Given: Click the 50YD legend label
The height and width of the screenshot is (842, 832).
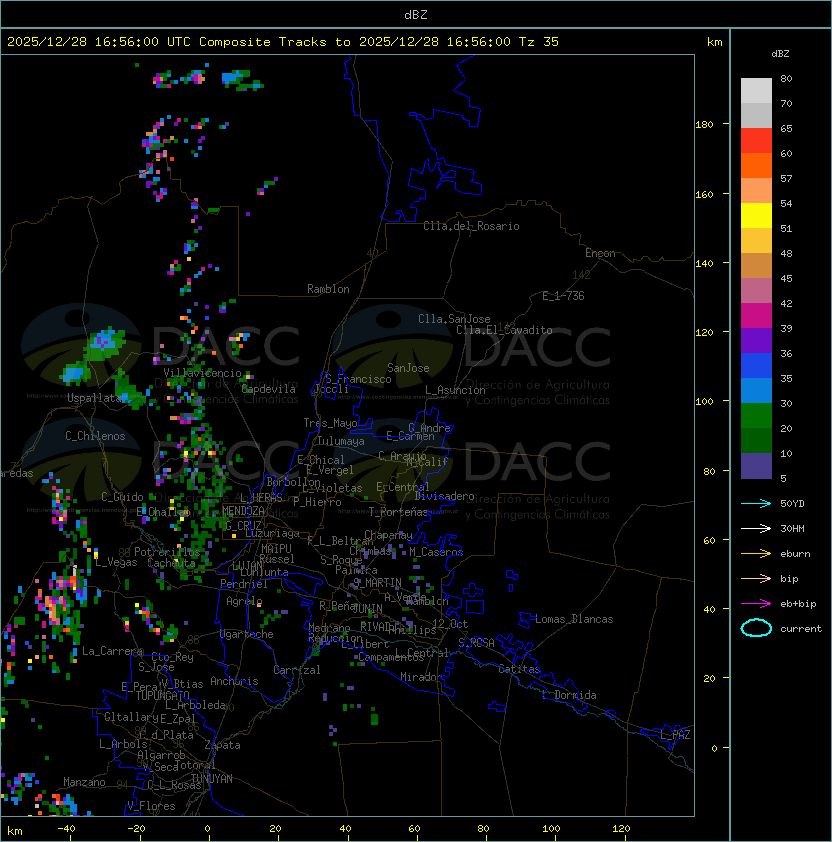Looking at the screenshot, I should [792, 504].
